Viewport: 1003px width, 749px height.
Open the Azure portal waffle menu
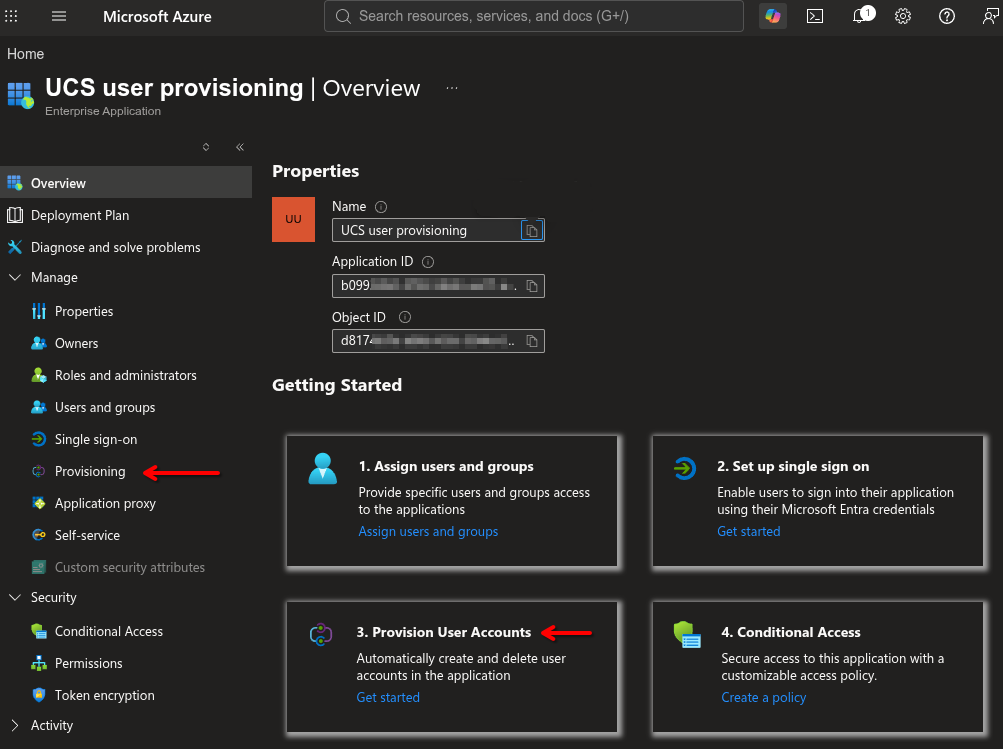click(12, 16)
